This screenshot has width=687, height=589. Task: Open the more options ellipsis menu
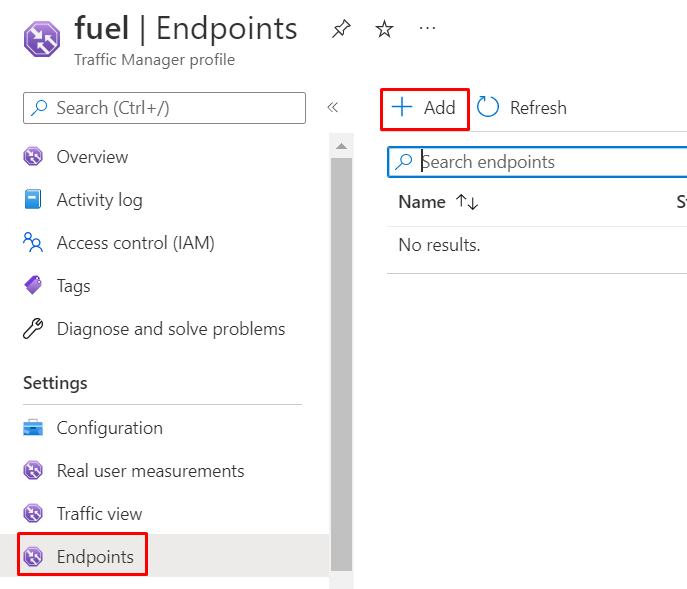click(x=427, y=28)
